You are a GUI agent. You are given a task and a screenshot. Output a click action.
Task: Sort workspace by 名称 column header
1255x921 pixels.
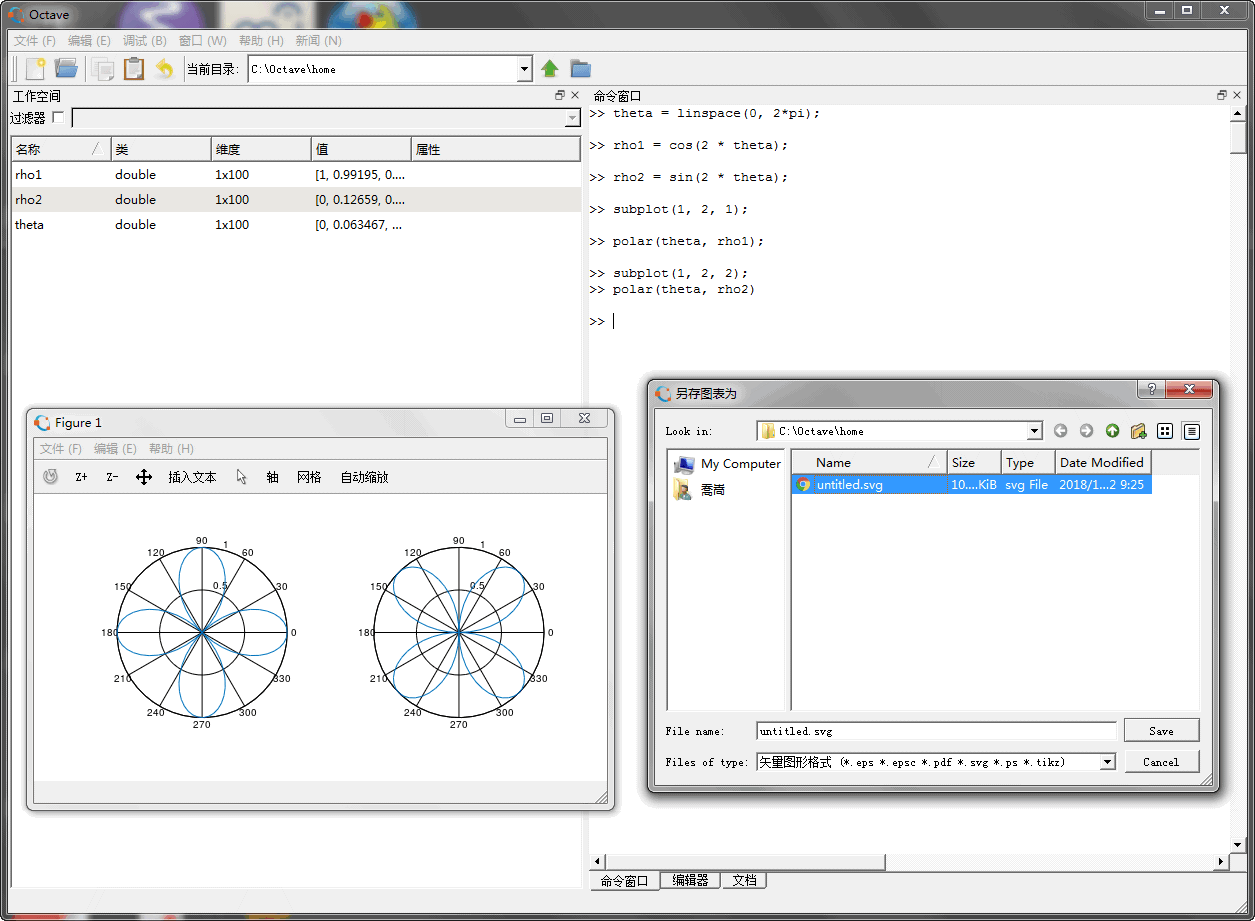point(61,149)
